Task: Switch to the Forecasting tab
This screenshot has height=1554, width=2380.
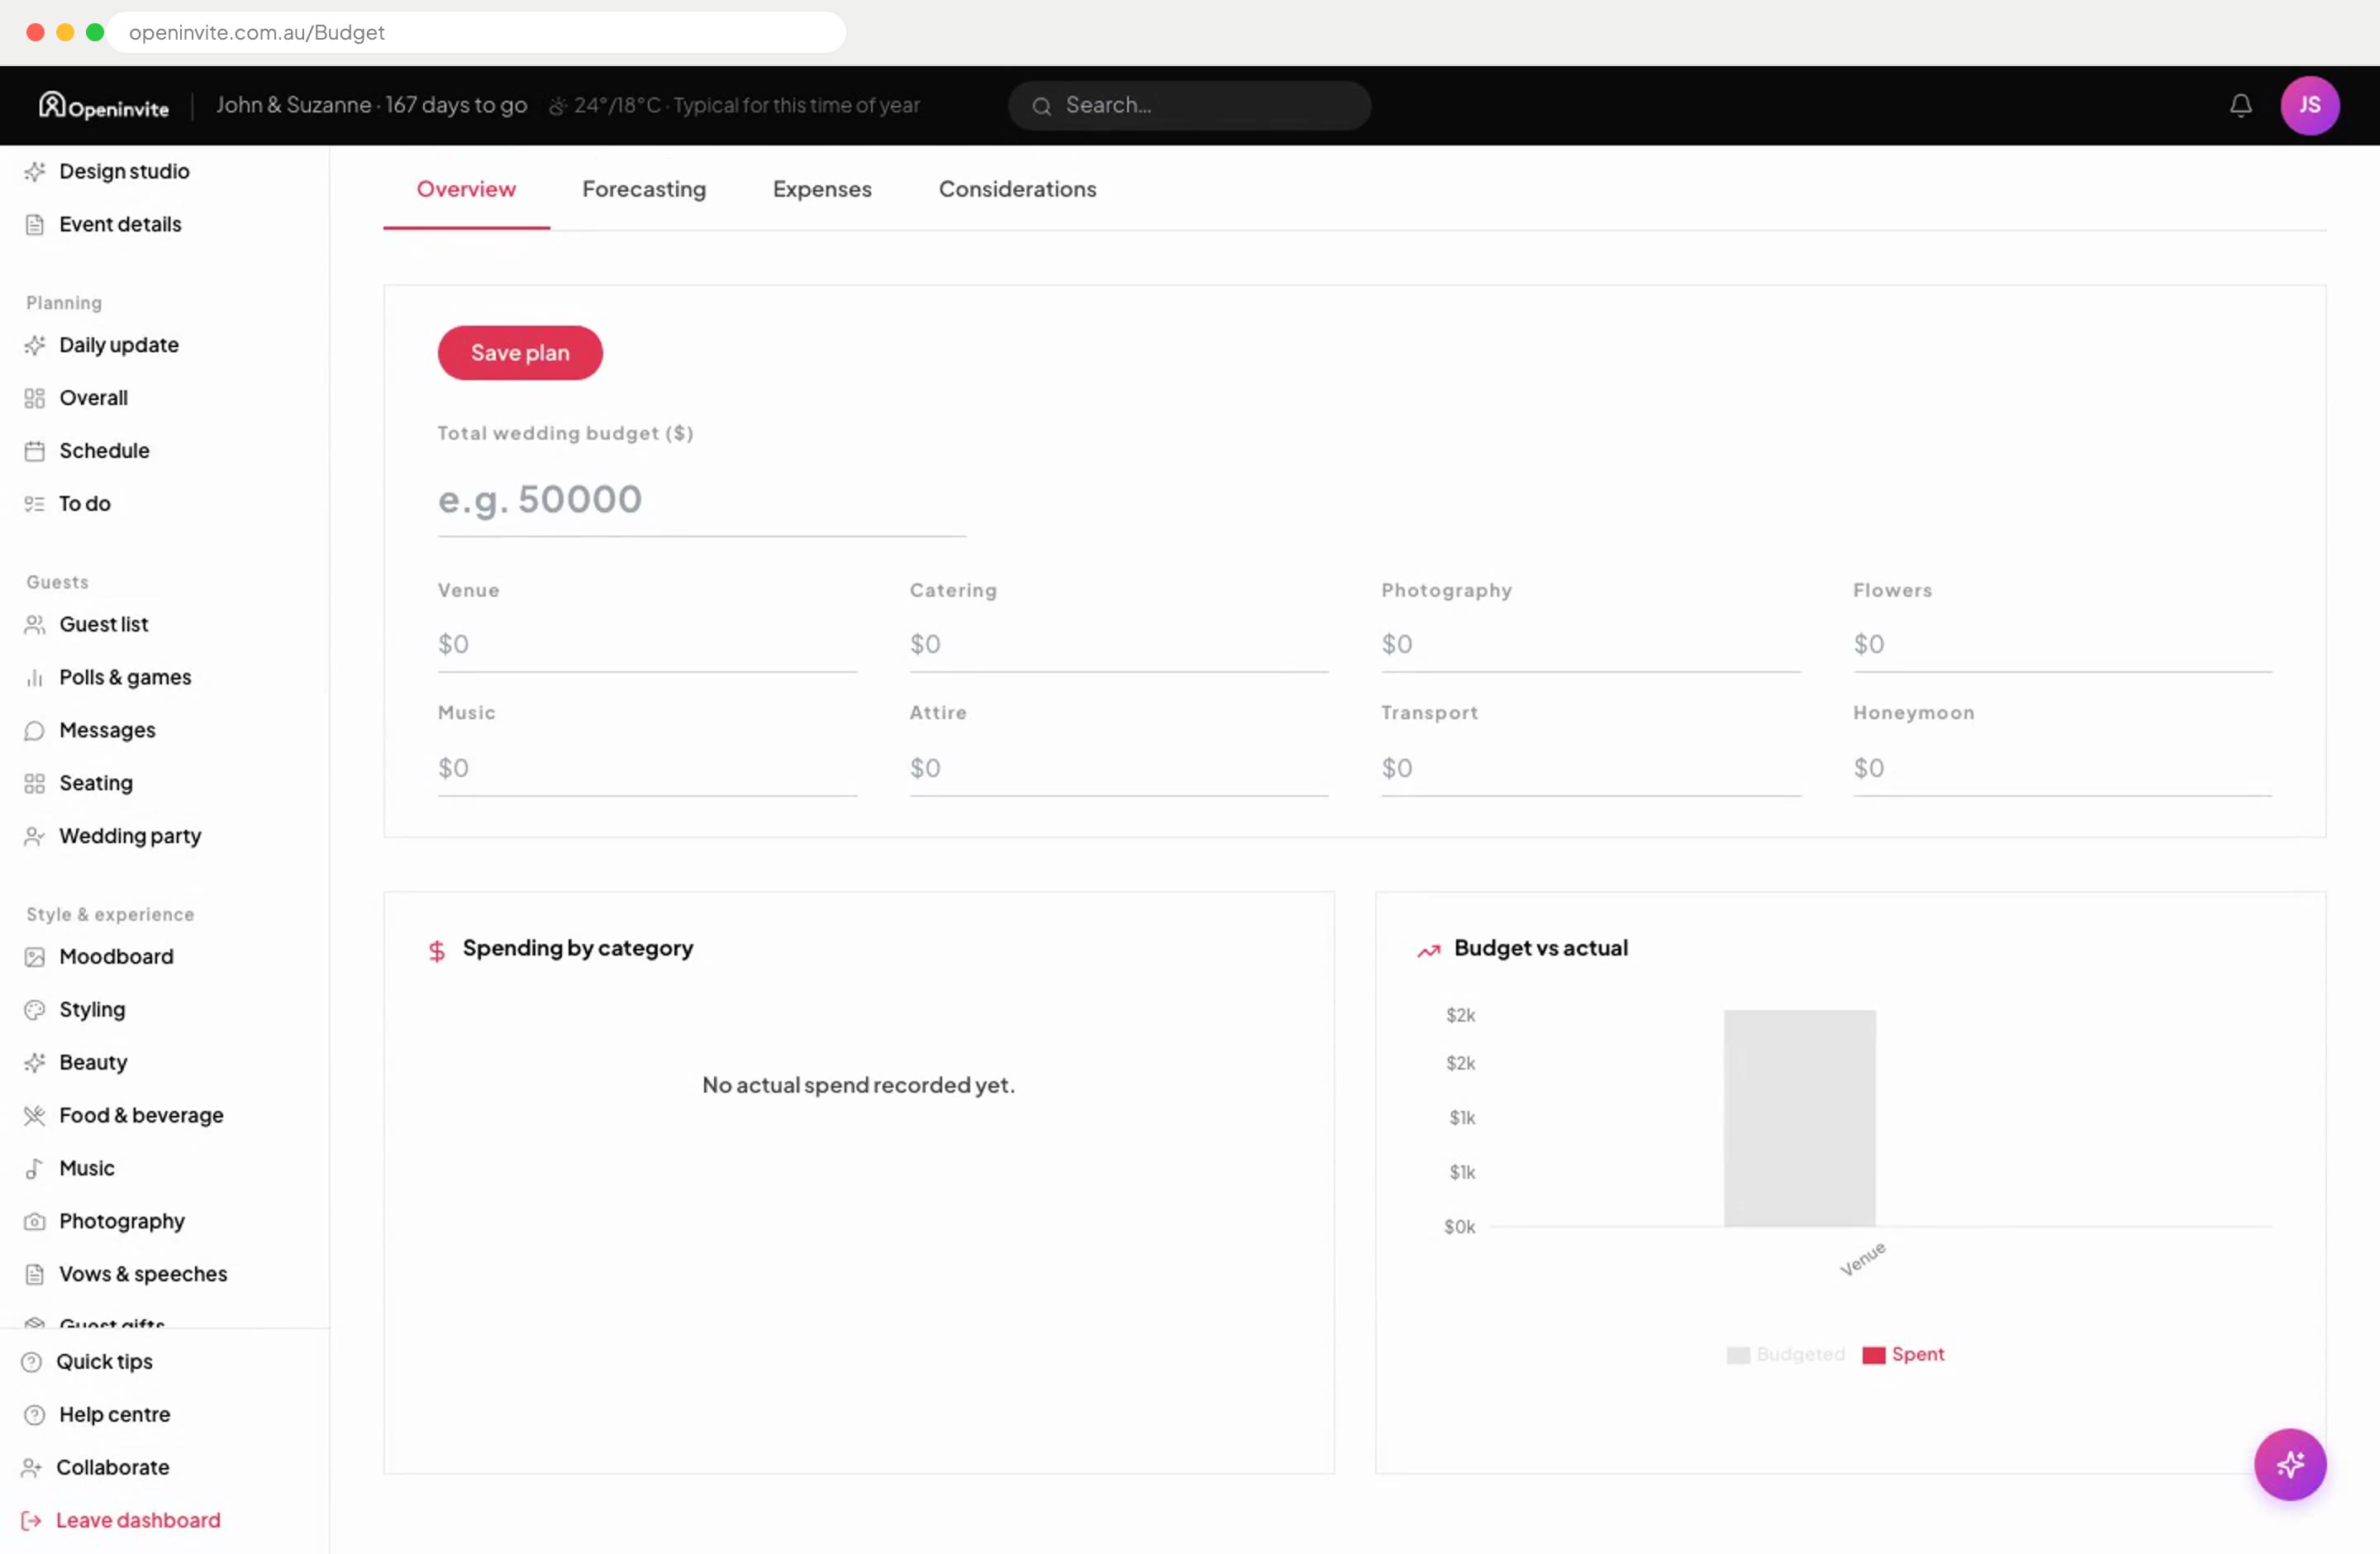Action: 644,190
